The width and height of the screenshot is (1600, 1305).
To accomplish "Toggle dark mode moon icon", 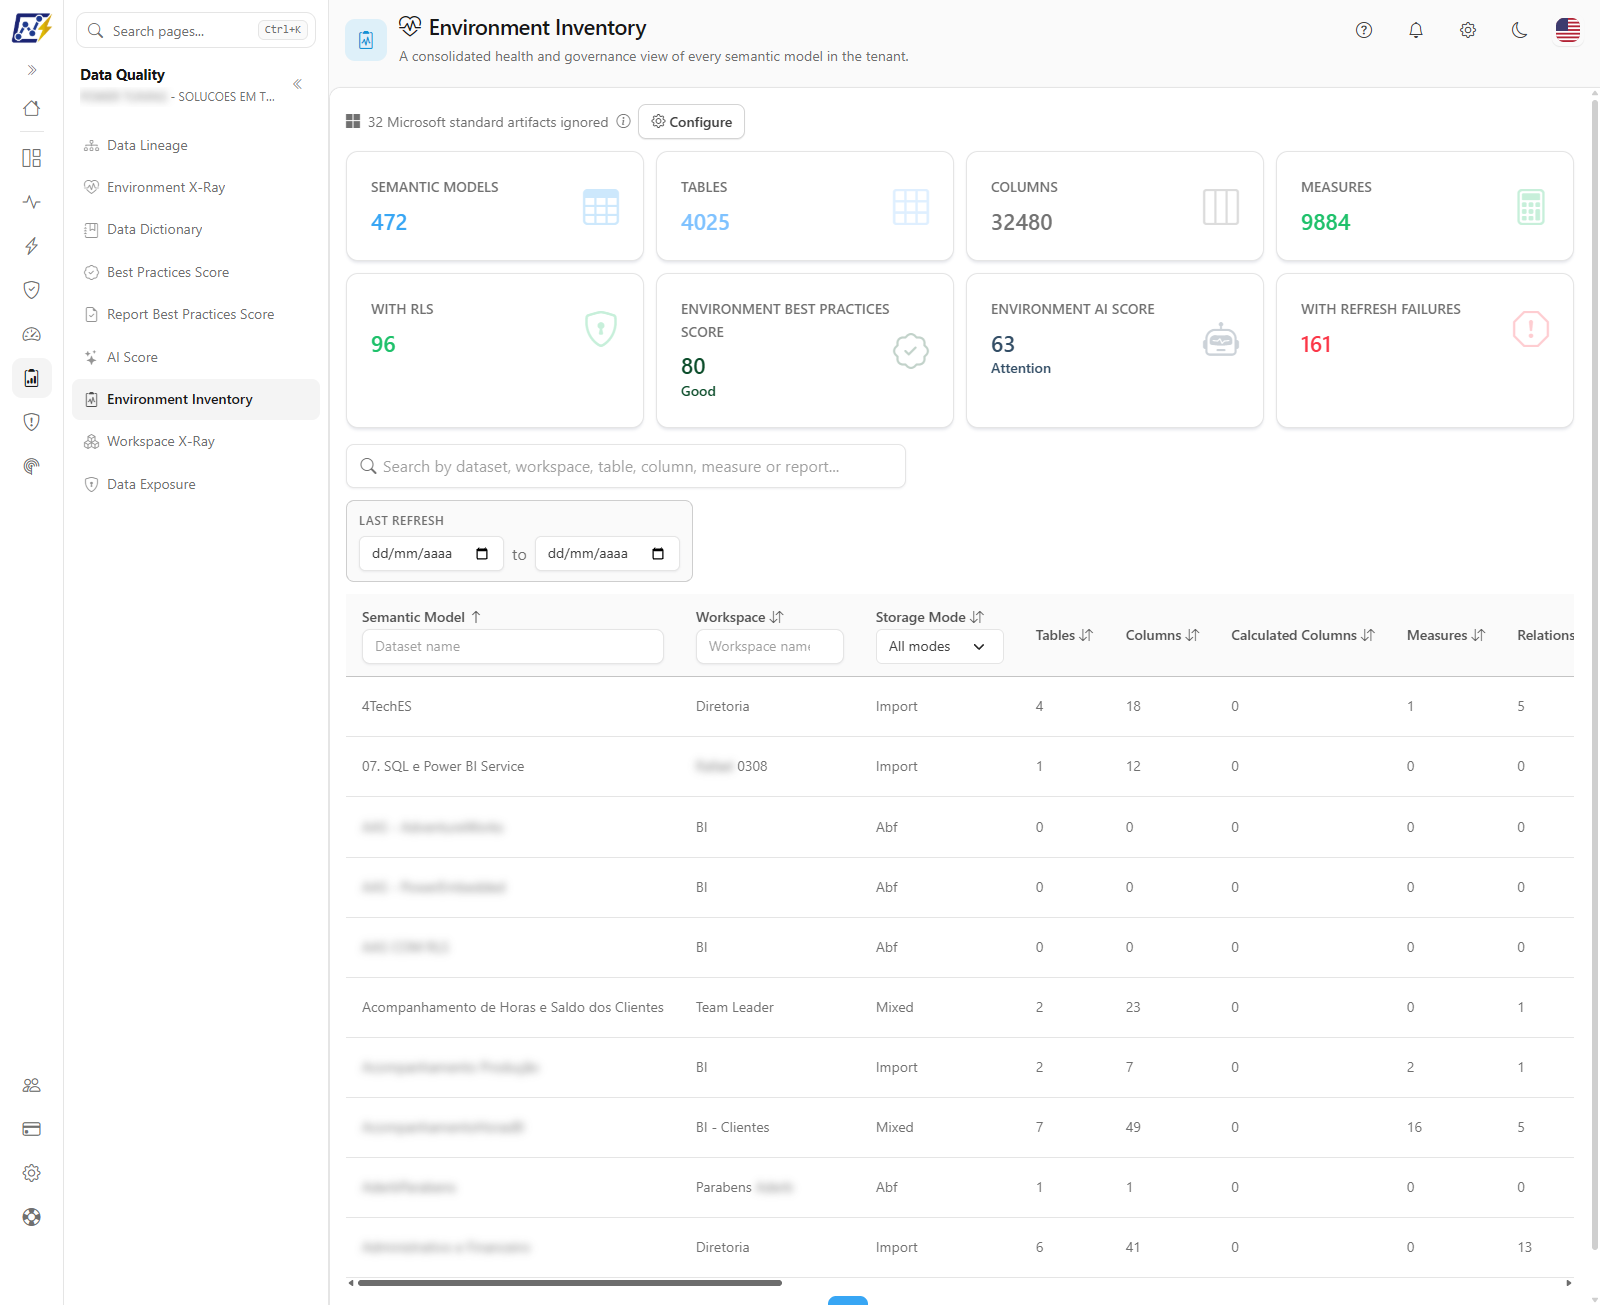I will coord(1520,30).
